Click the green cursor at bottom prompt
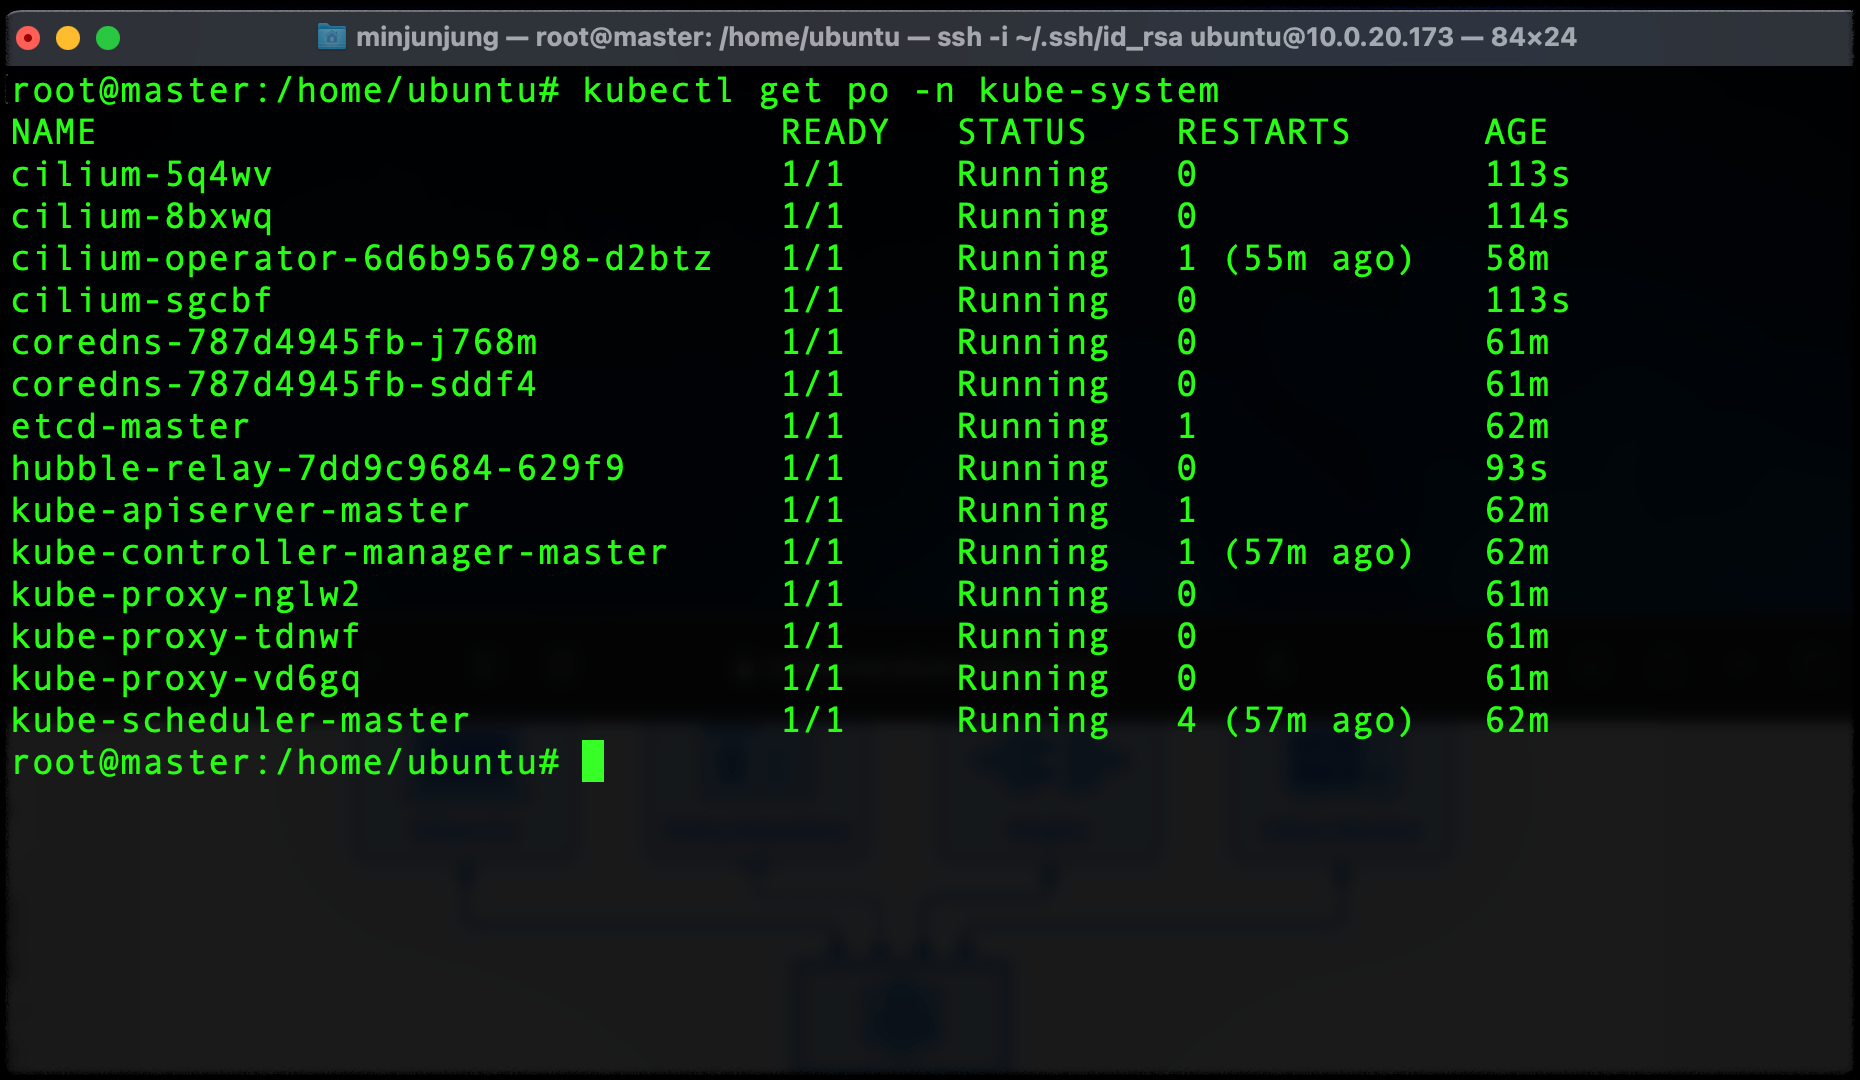 tap(593, 761)
